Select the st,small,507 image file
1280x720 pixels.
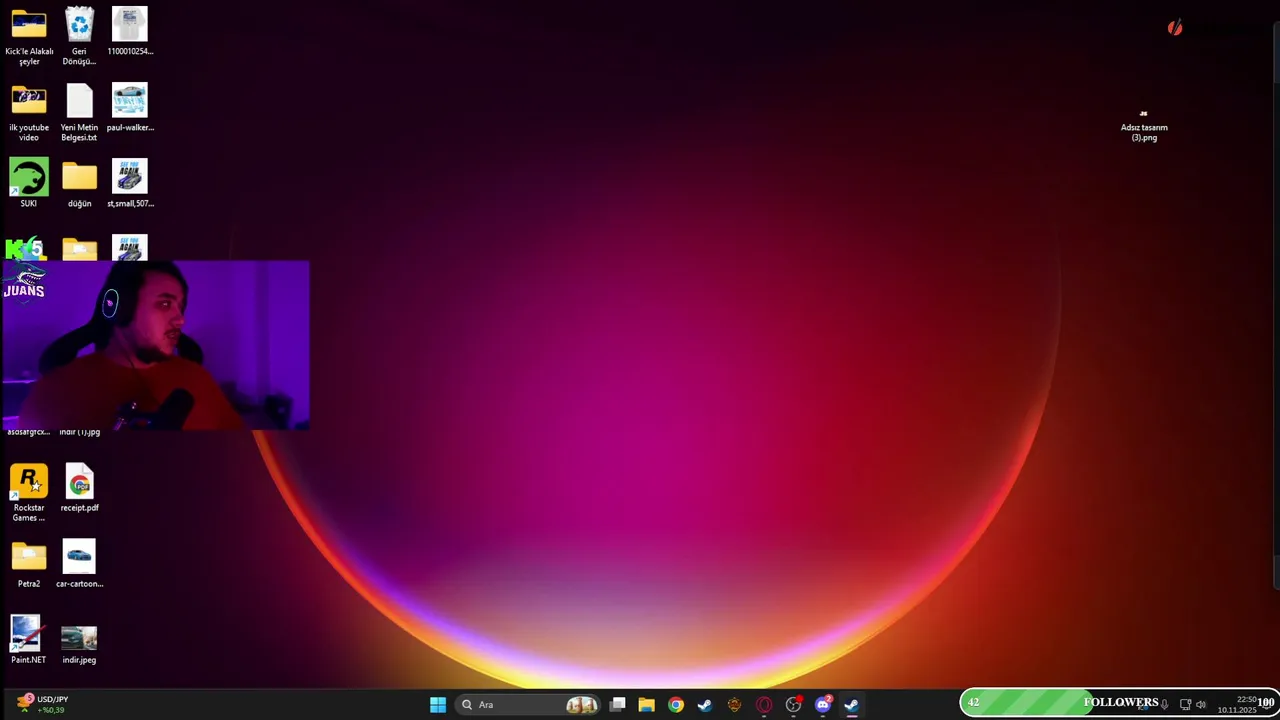[130, 183]
